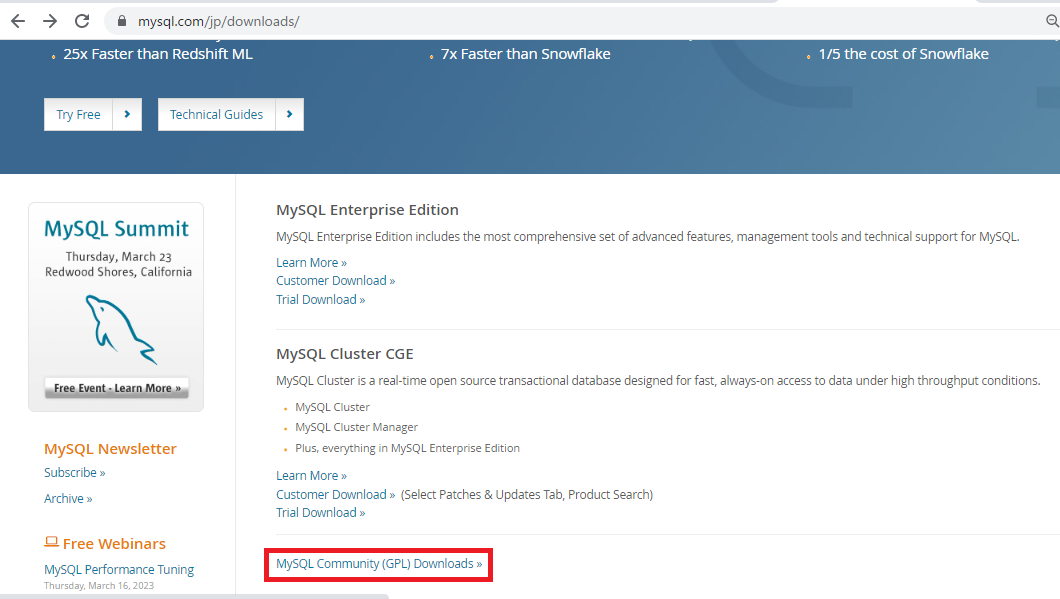Go forward to the next page
1060x599 pixels.
coord(50,21)
